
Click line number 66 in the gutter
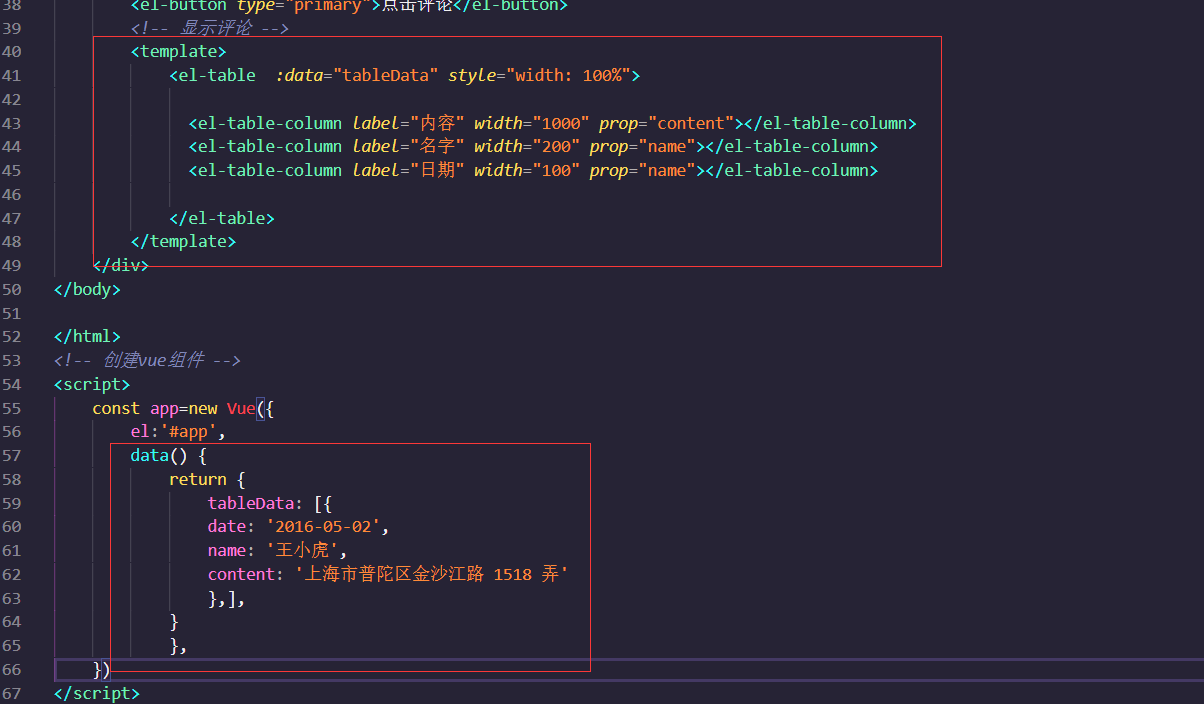(x=12, y=669)
